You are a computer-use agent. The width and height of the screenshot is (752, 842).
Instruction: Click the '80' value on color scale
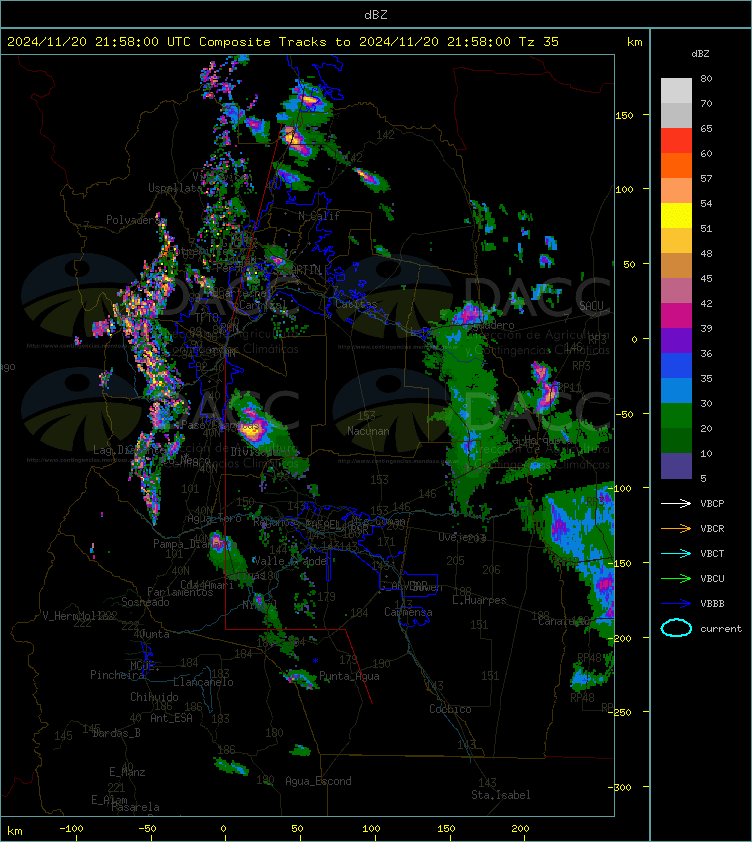point(706,78)
